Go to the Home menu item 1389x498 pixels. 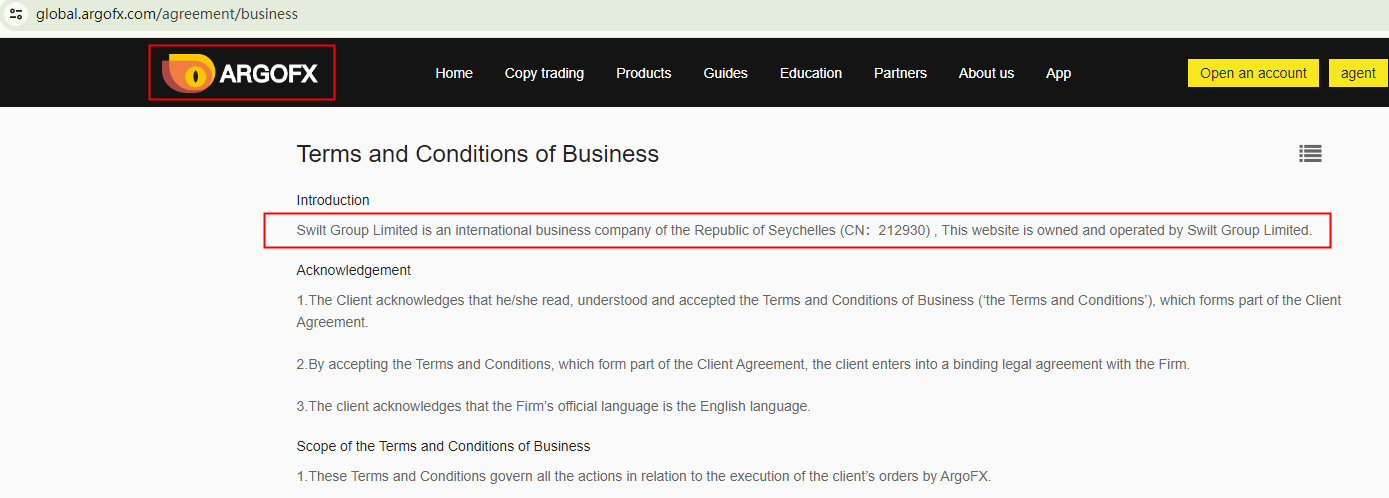[x=454, y=73]
